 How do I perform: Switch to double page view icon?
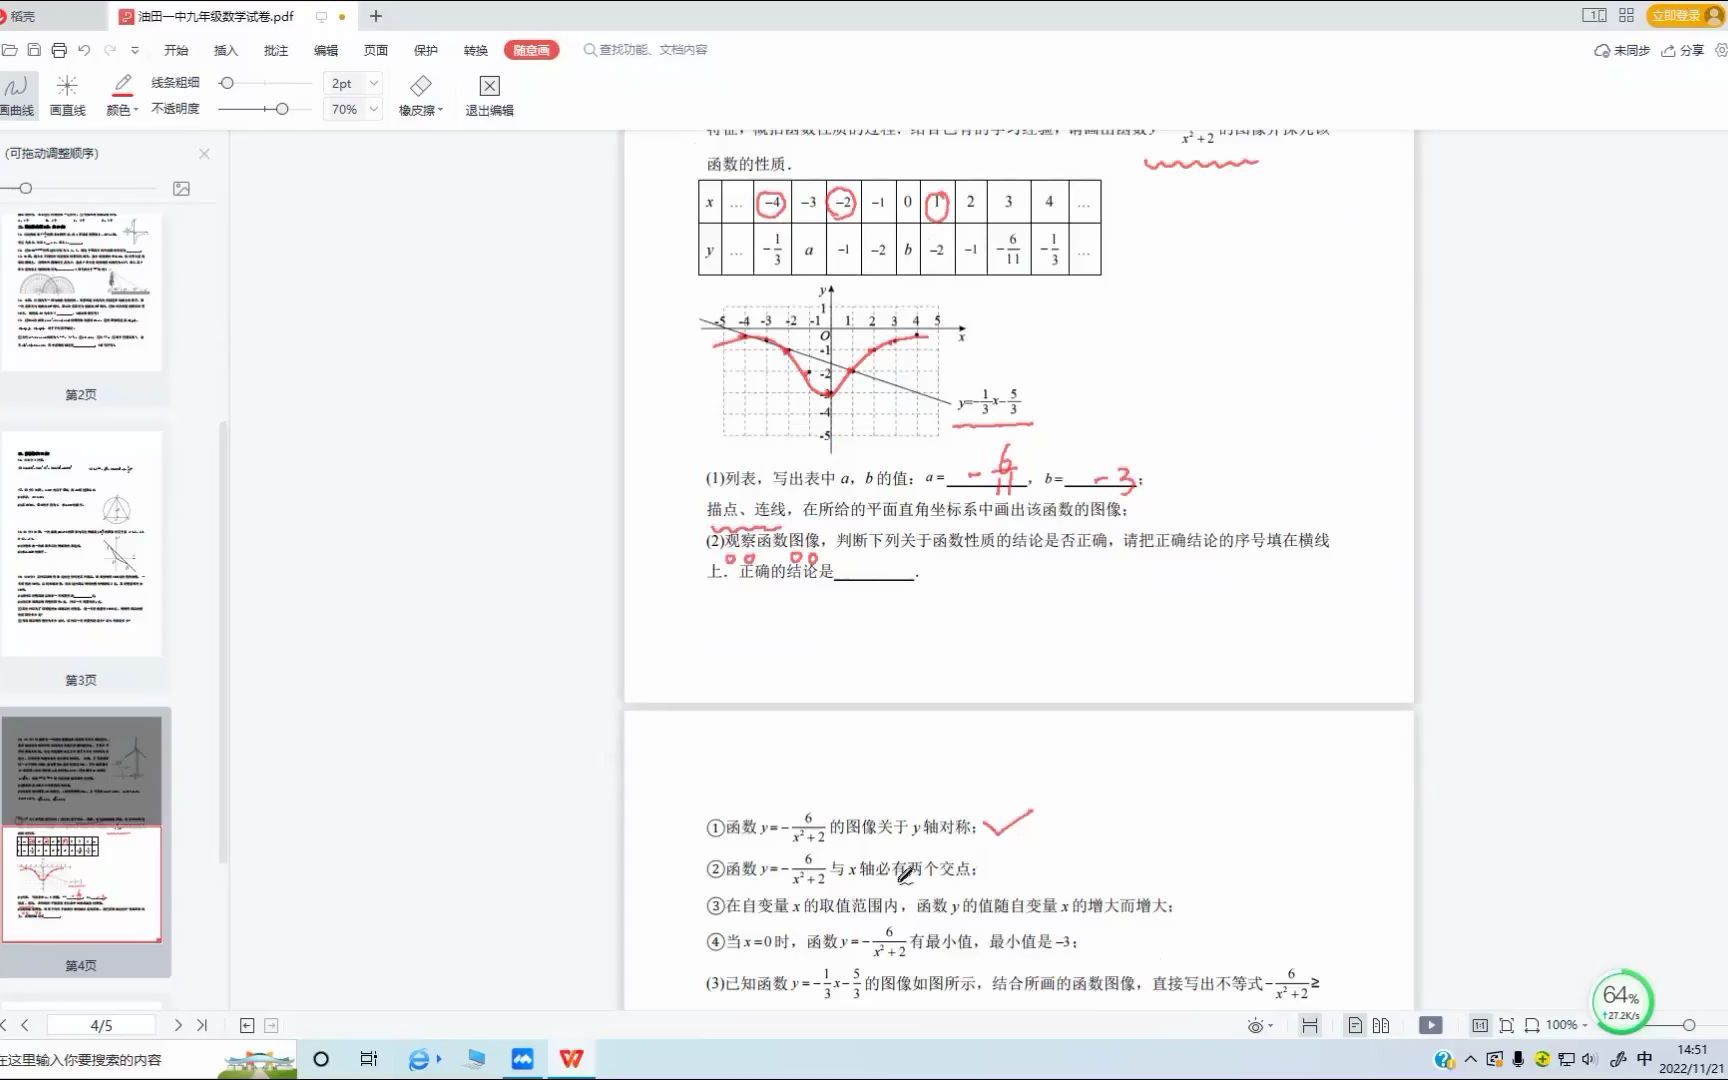click(1382, 1025)
